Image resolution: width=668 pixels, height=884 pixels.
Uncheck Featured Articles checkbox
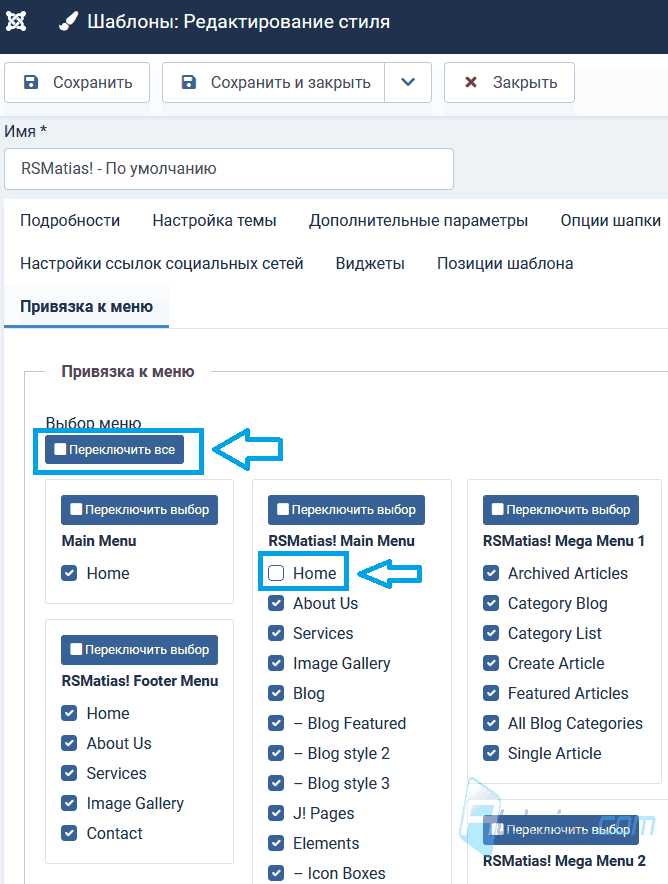coord(491,693)
